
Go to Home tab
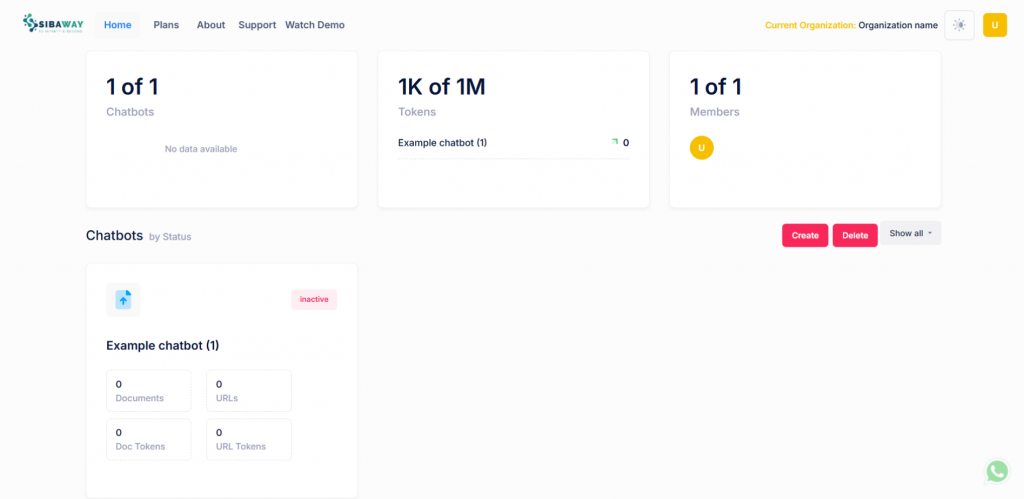(x=118, y=25)
